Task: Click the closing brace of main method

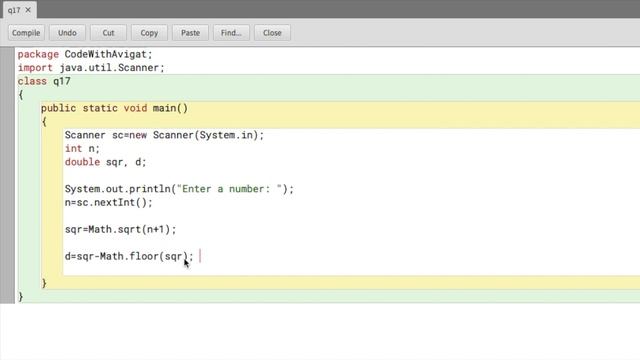Action: click(44, 283)
